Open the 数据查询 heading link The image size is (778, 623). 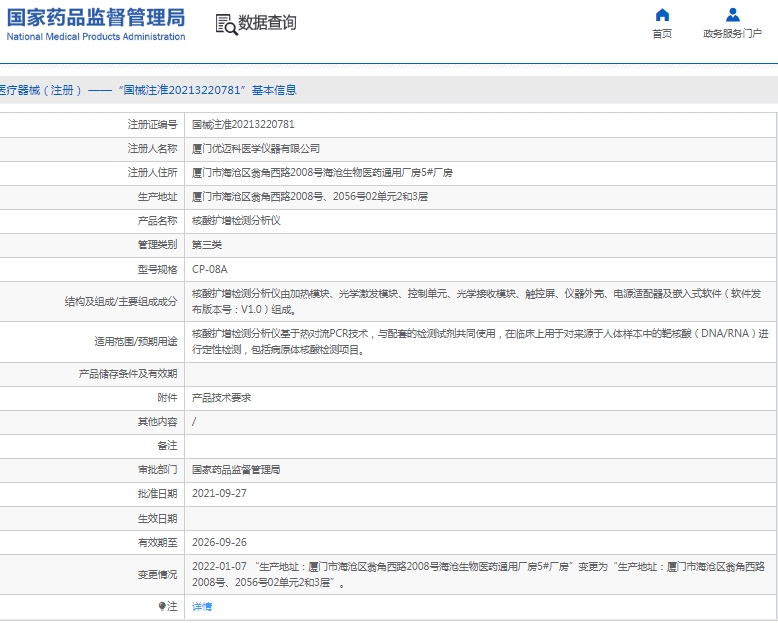click(x=267, y=23)
